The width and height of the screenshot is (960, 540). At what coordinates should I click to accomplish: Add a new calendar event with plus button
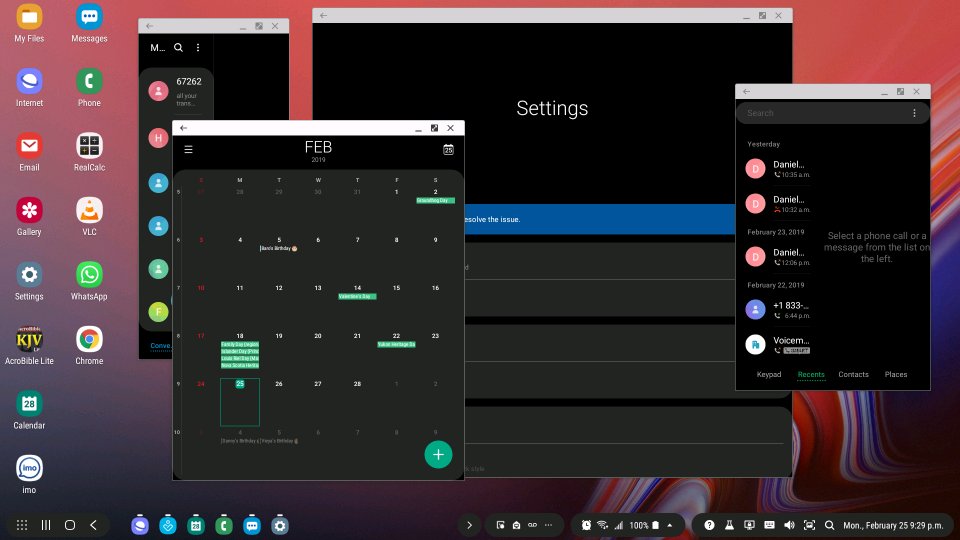[x=438, y=454]
